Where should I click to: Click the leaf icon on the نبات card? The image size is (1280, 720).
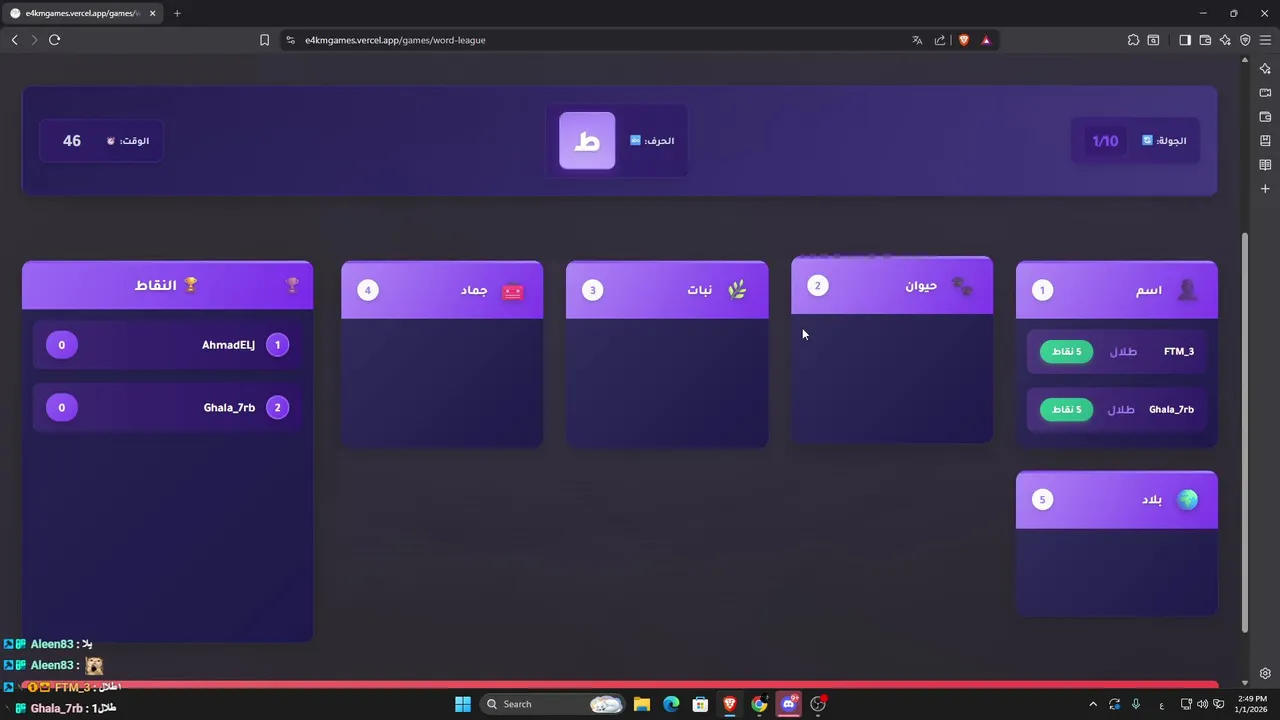tap(737, 290)
